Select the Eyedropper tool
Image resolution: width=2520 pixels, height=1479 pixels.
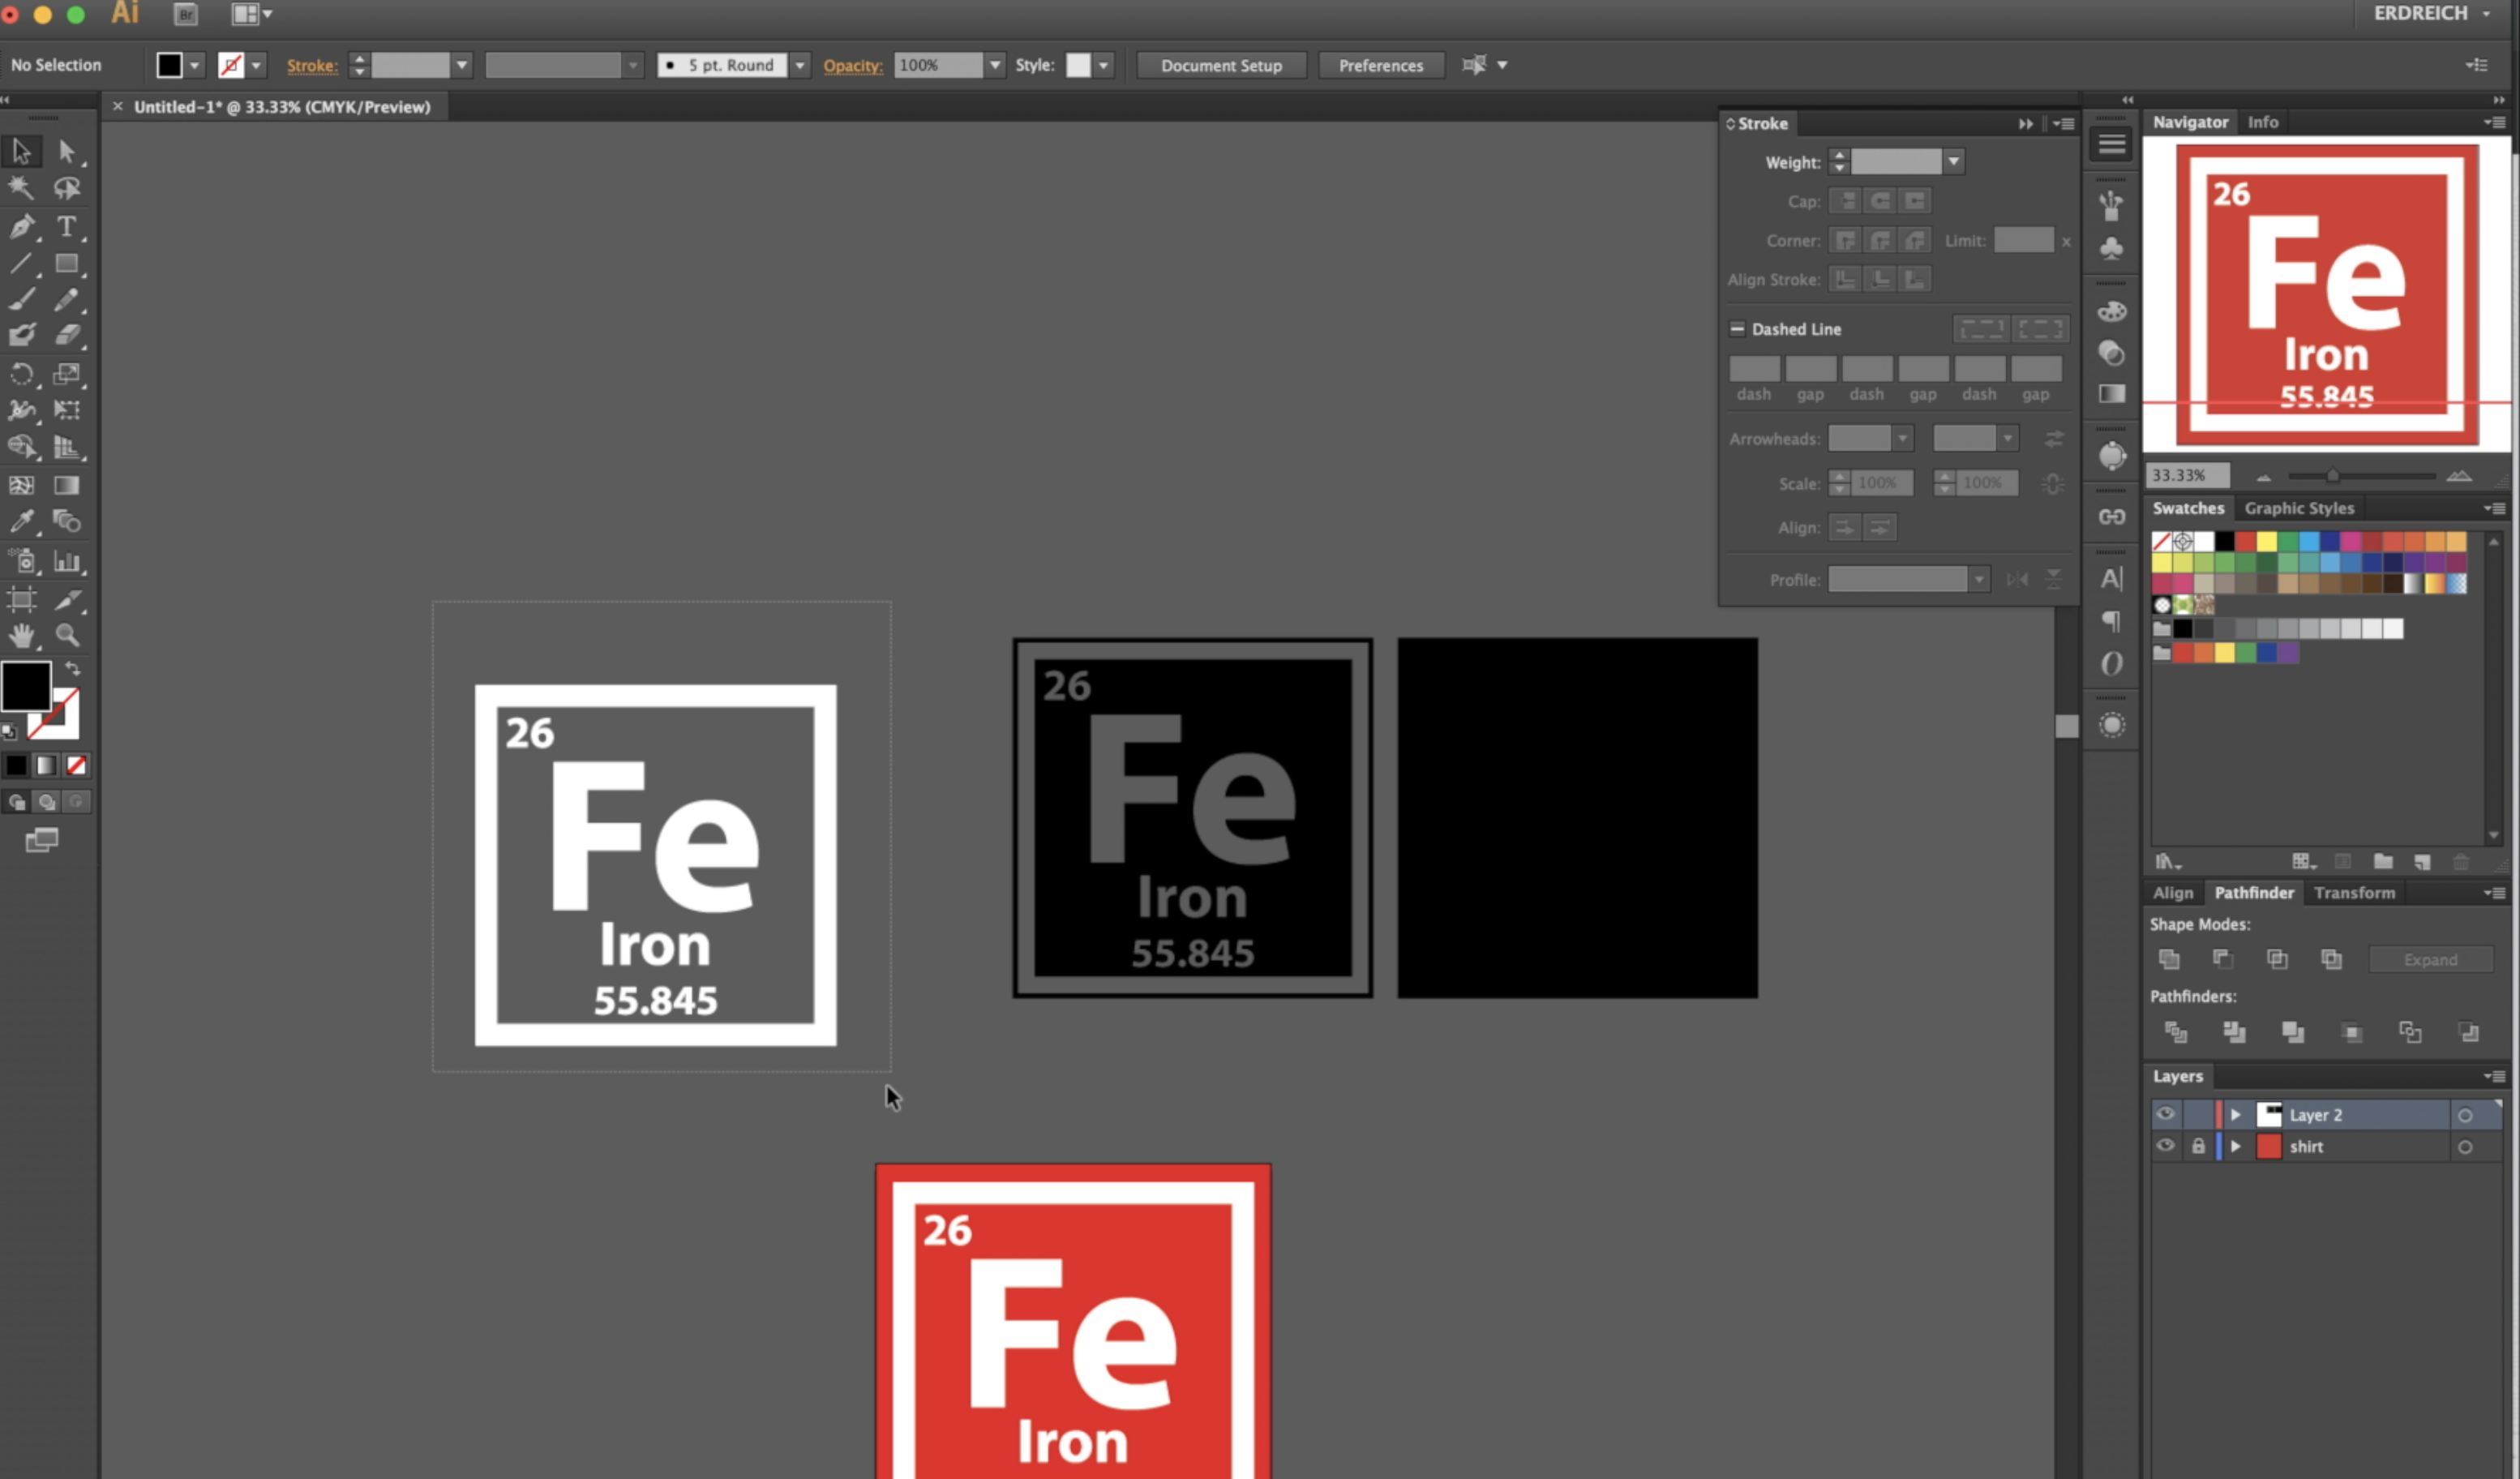(x=21, y=521)
